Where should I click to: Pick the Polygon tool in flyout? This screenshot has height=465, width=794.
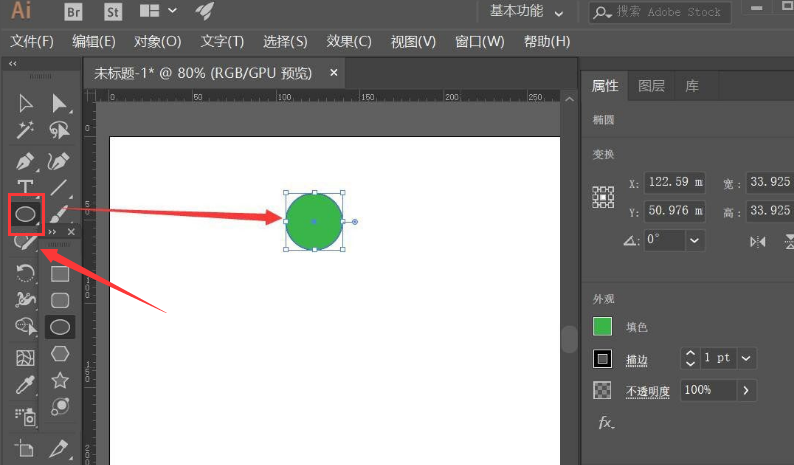tap(60, 353)
